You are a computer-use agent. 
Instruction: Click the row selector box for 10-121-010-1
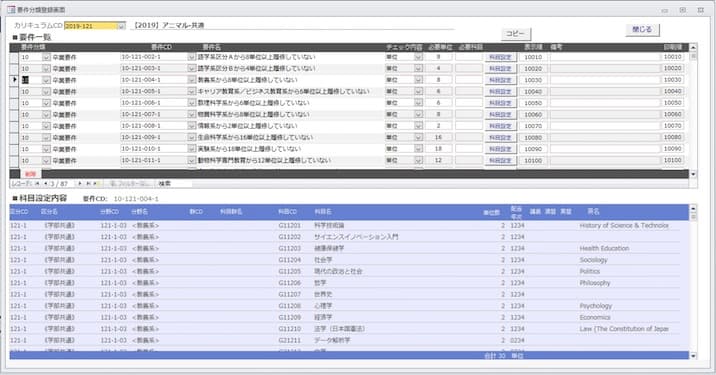pos(14,149)
